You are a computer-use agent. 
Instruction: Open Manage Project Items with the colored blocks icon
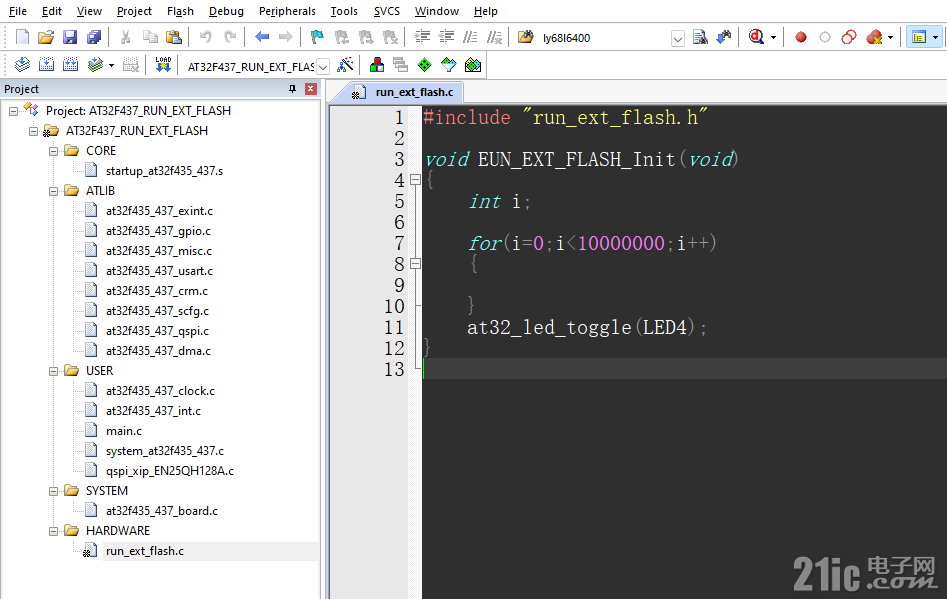click(377, 65)
